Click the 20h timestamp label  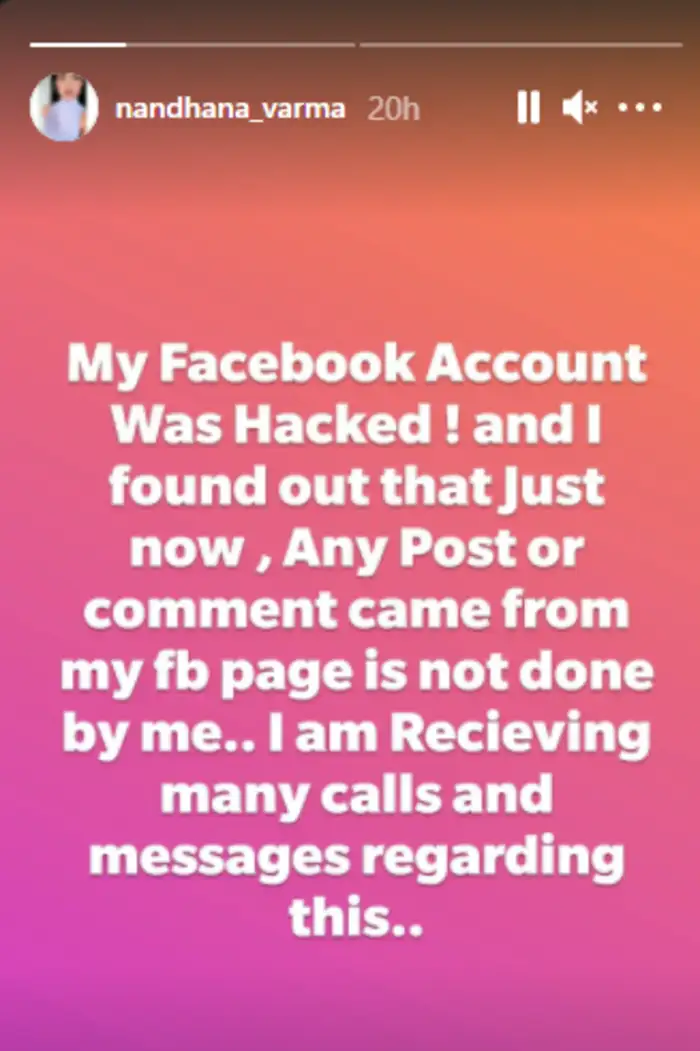[394, 109]
